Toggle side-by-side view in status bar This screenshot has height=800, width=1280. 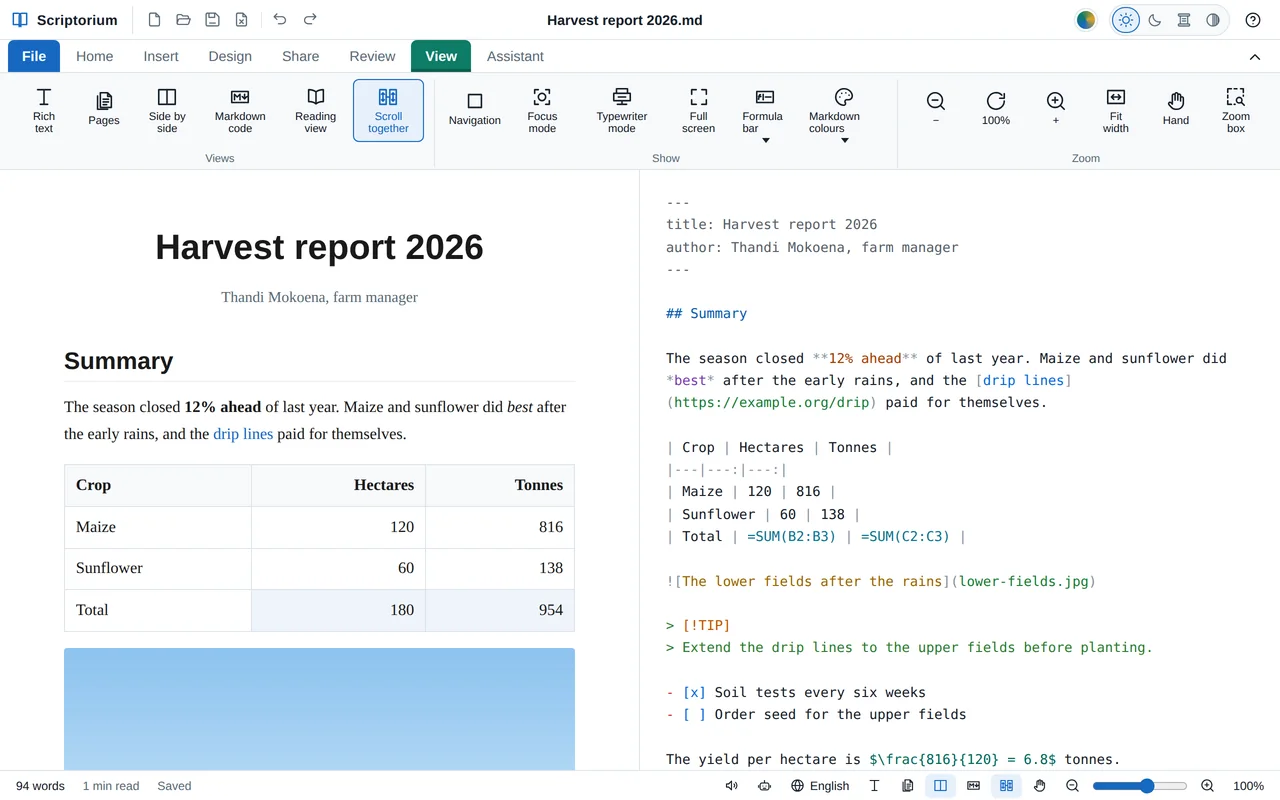(x=940, y=786)
